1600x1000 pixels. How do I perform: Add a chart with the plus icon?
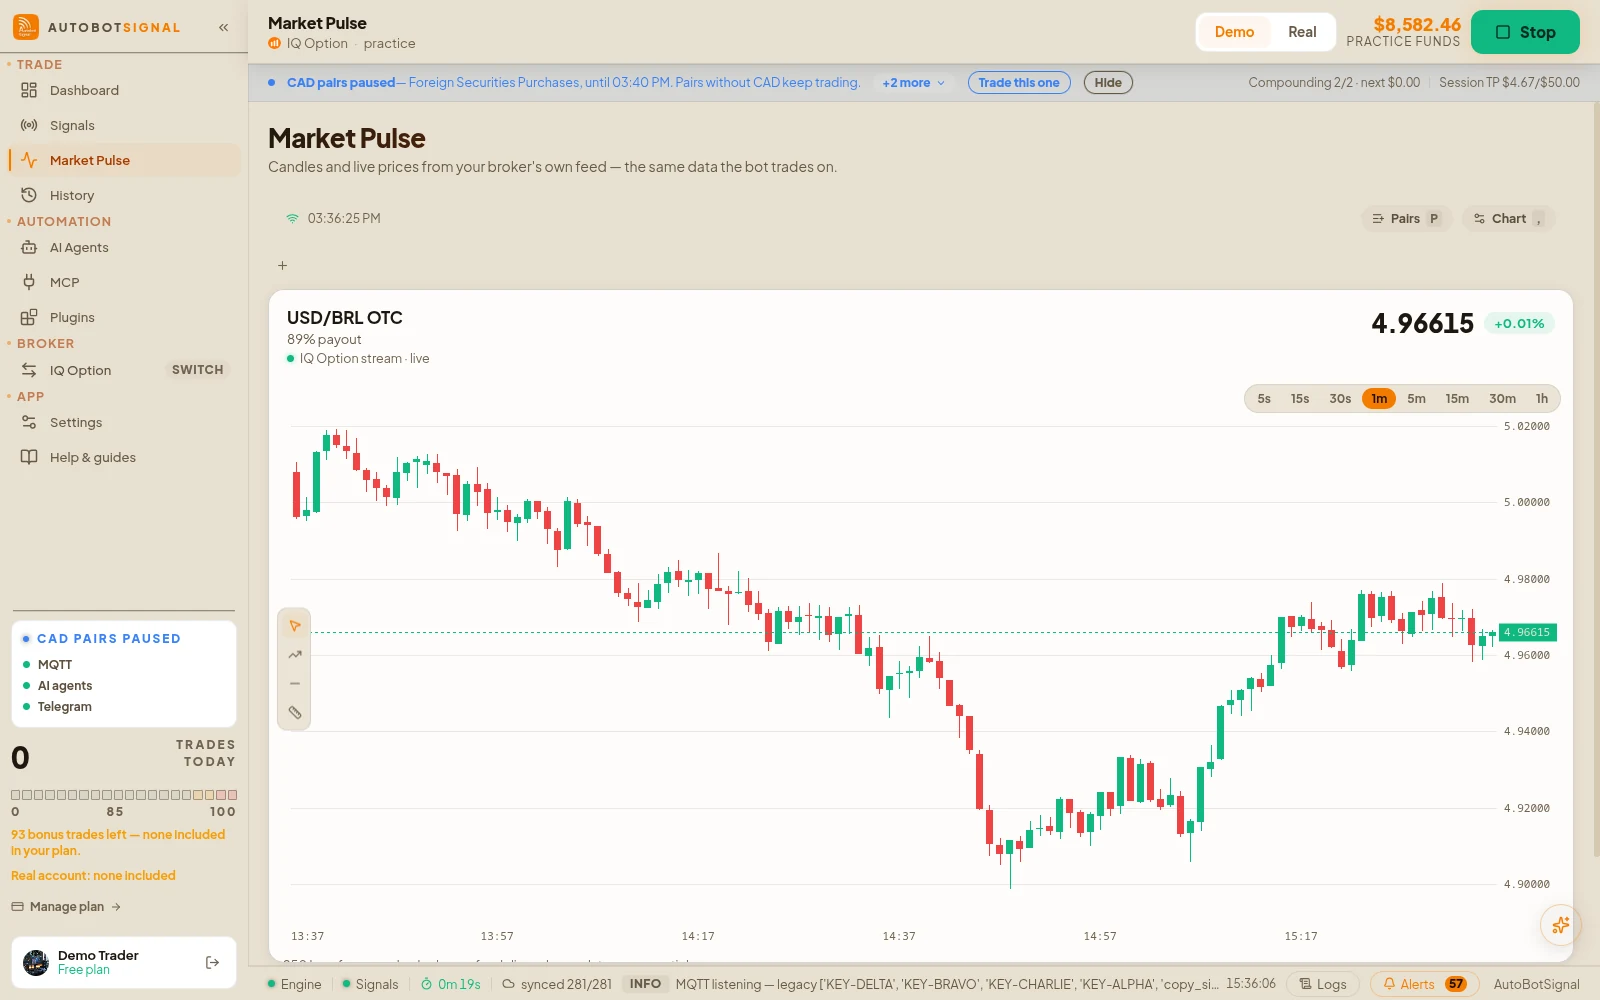[283, 265]
